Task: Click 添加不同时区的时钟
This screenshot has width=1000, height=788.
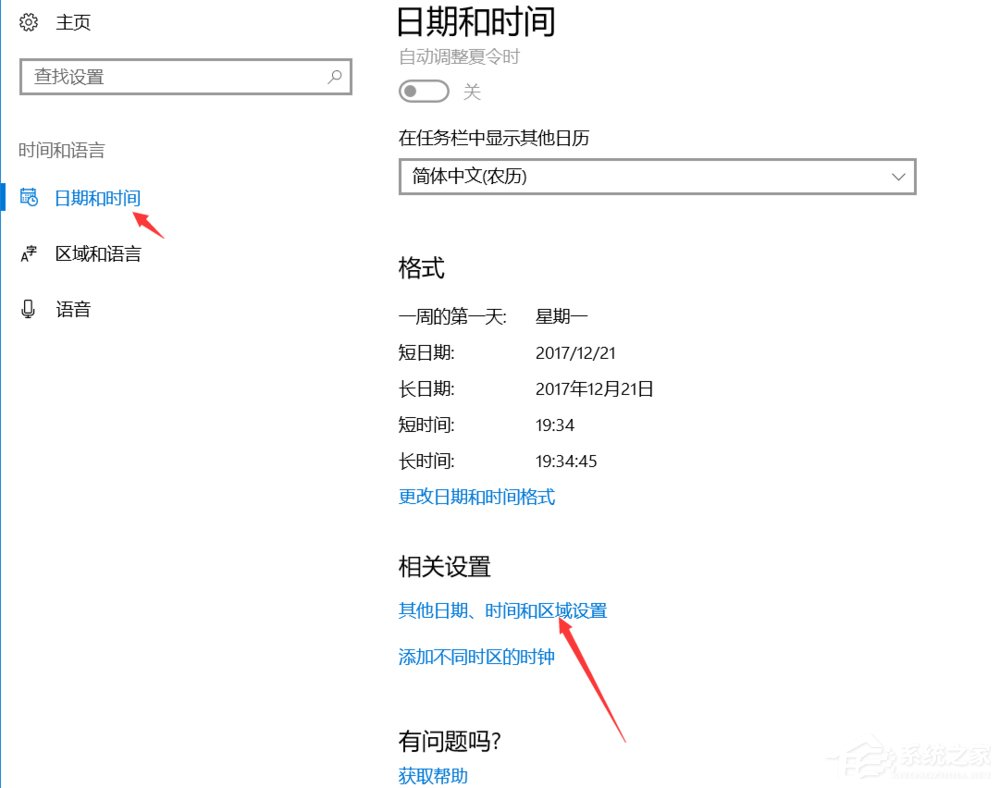Action: [x=475, y=658]
